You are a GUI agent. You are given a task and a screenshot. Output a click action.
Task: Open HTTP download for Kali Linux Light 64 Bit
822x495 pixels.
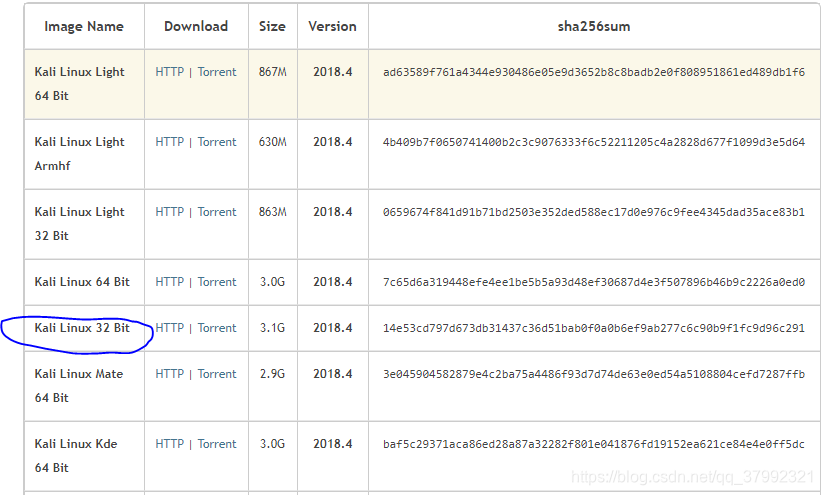169,72
